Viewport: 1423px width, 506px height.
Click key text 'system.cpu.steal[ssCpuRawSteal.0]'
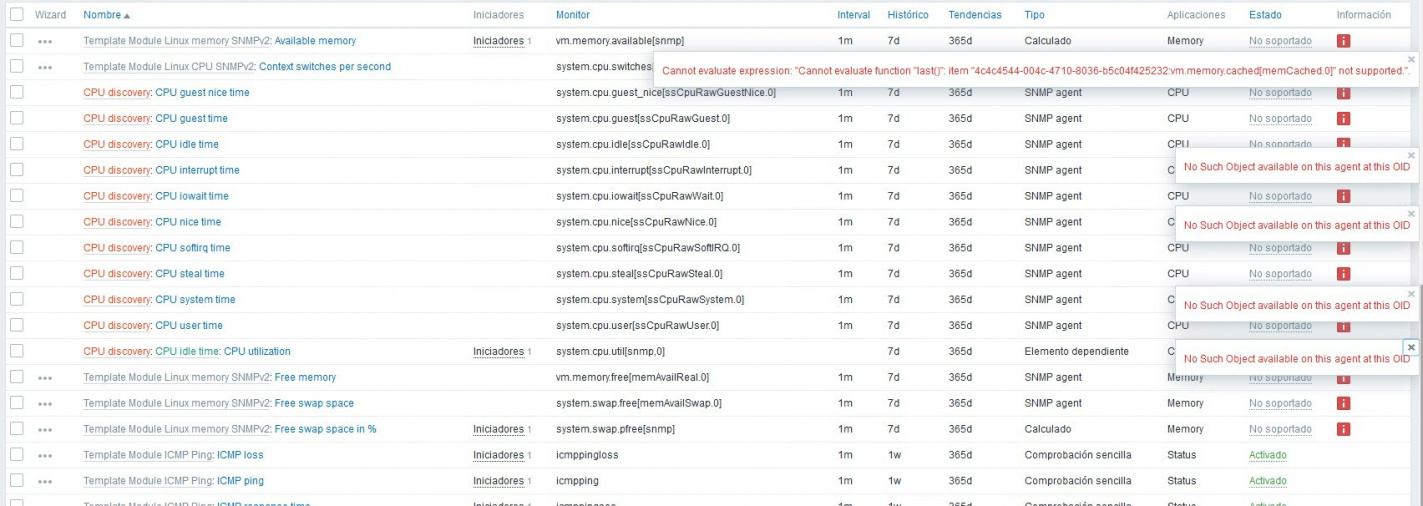[639, 274]
